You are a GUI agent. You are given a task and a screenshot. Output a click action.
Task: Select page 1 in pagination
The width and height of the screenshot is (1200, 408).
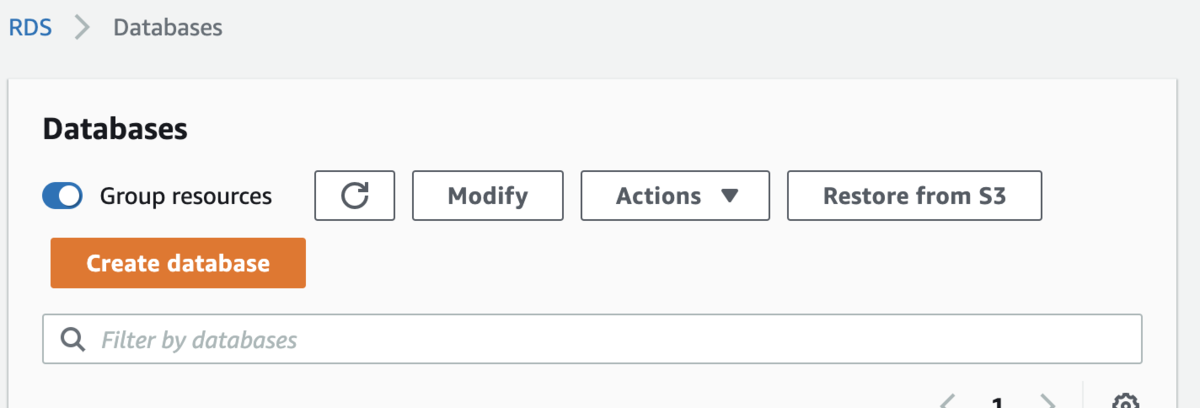click(997, 402)
